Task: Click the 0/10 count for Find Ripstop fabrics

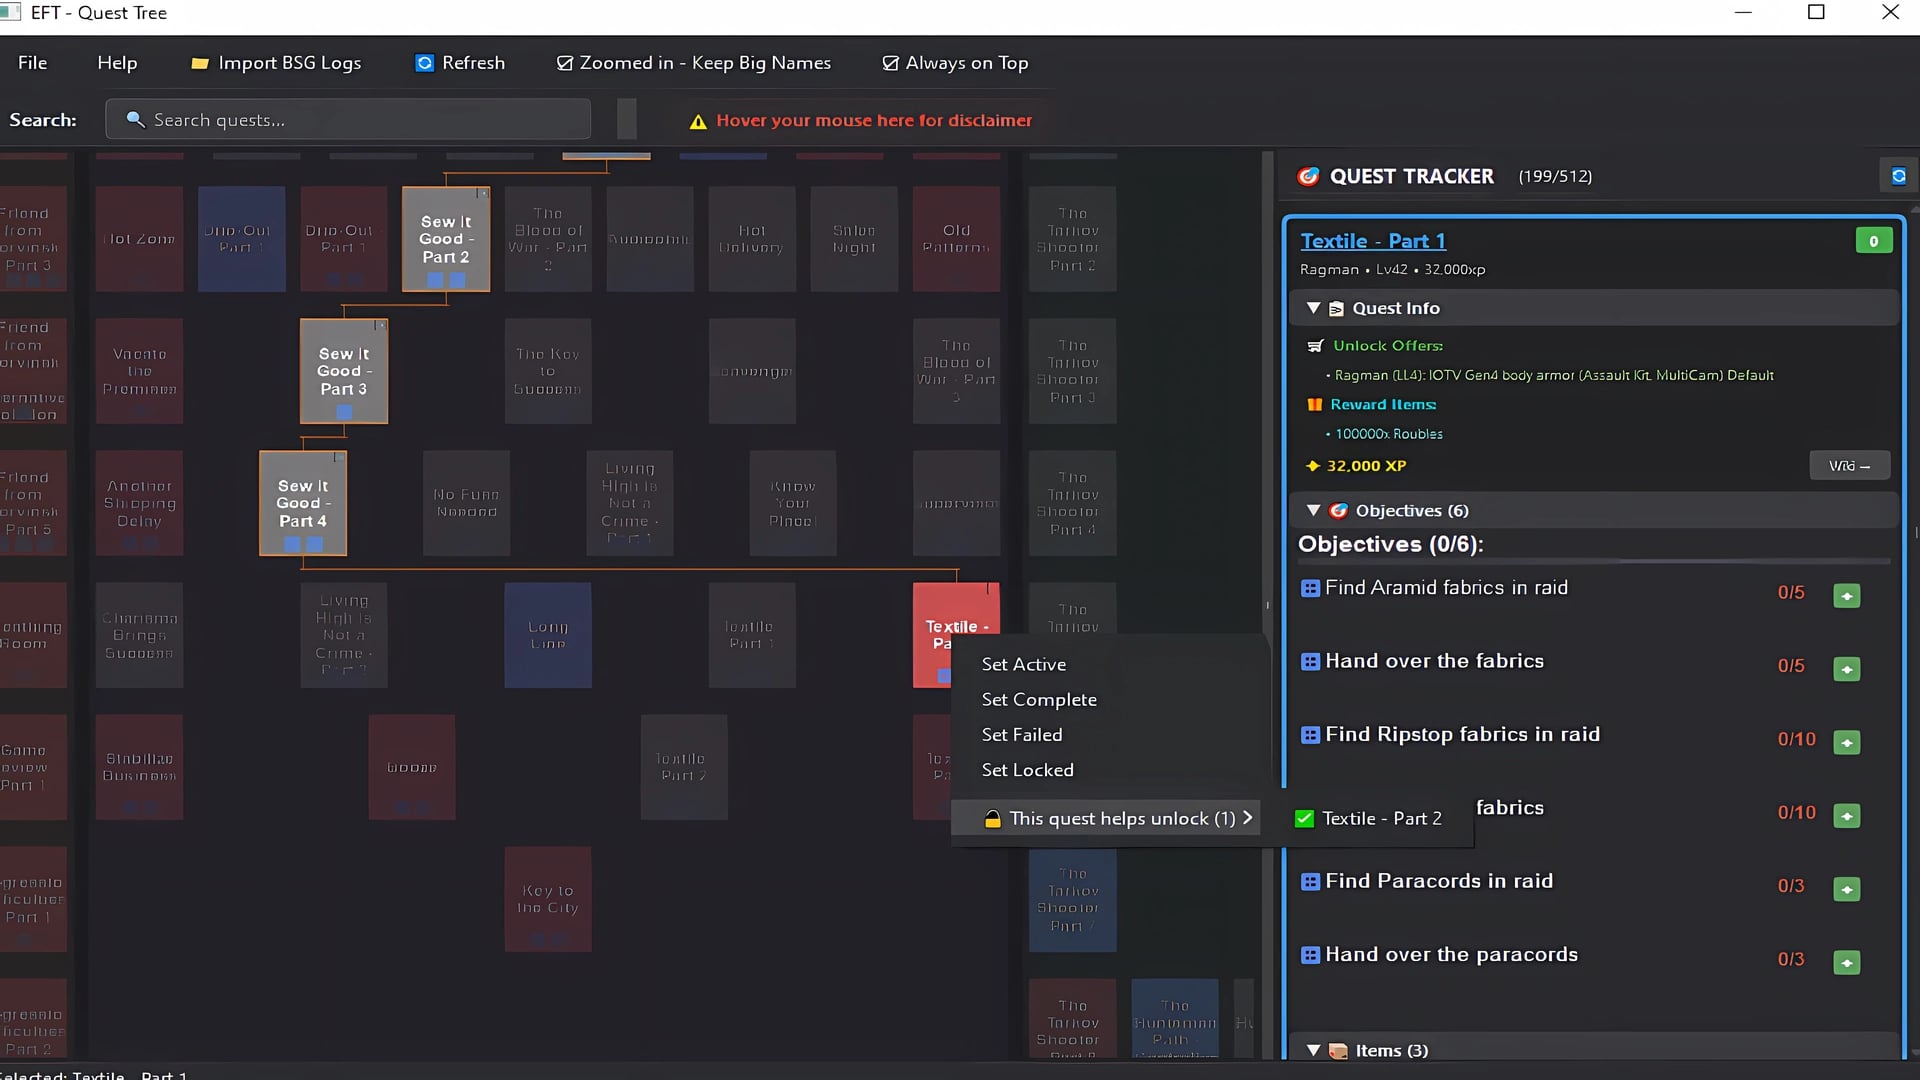Action: pos(1796,739)
